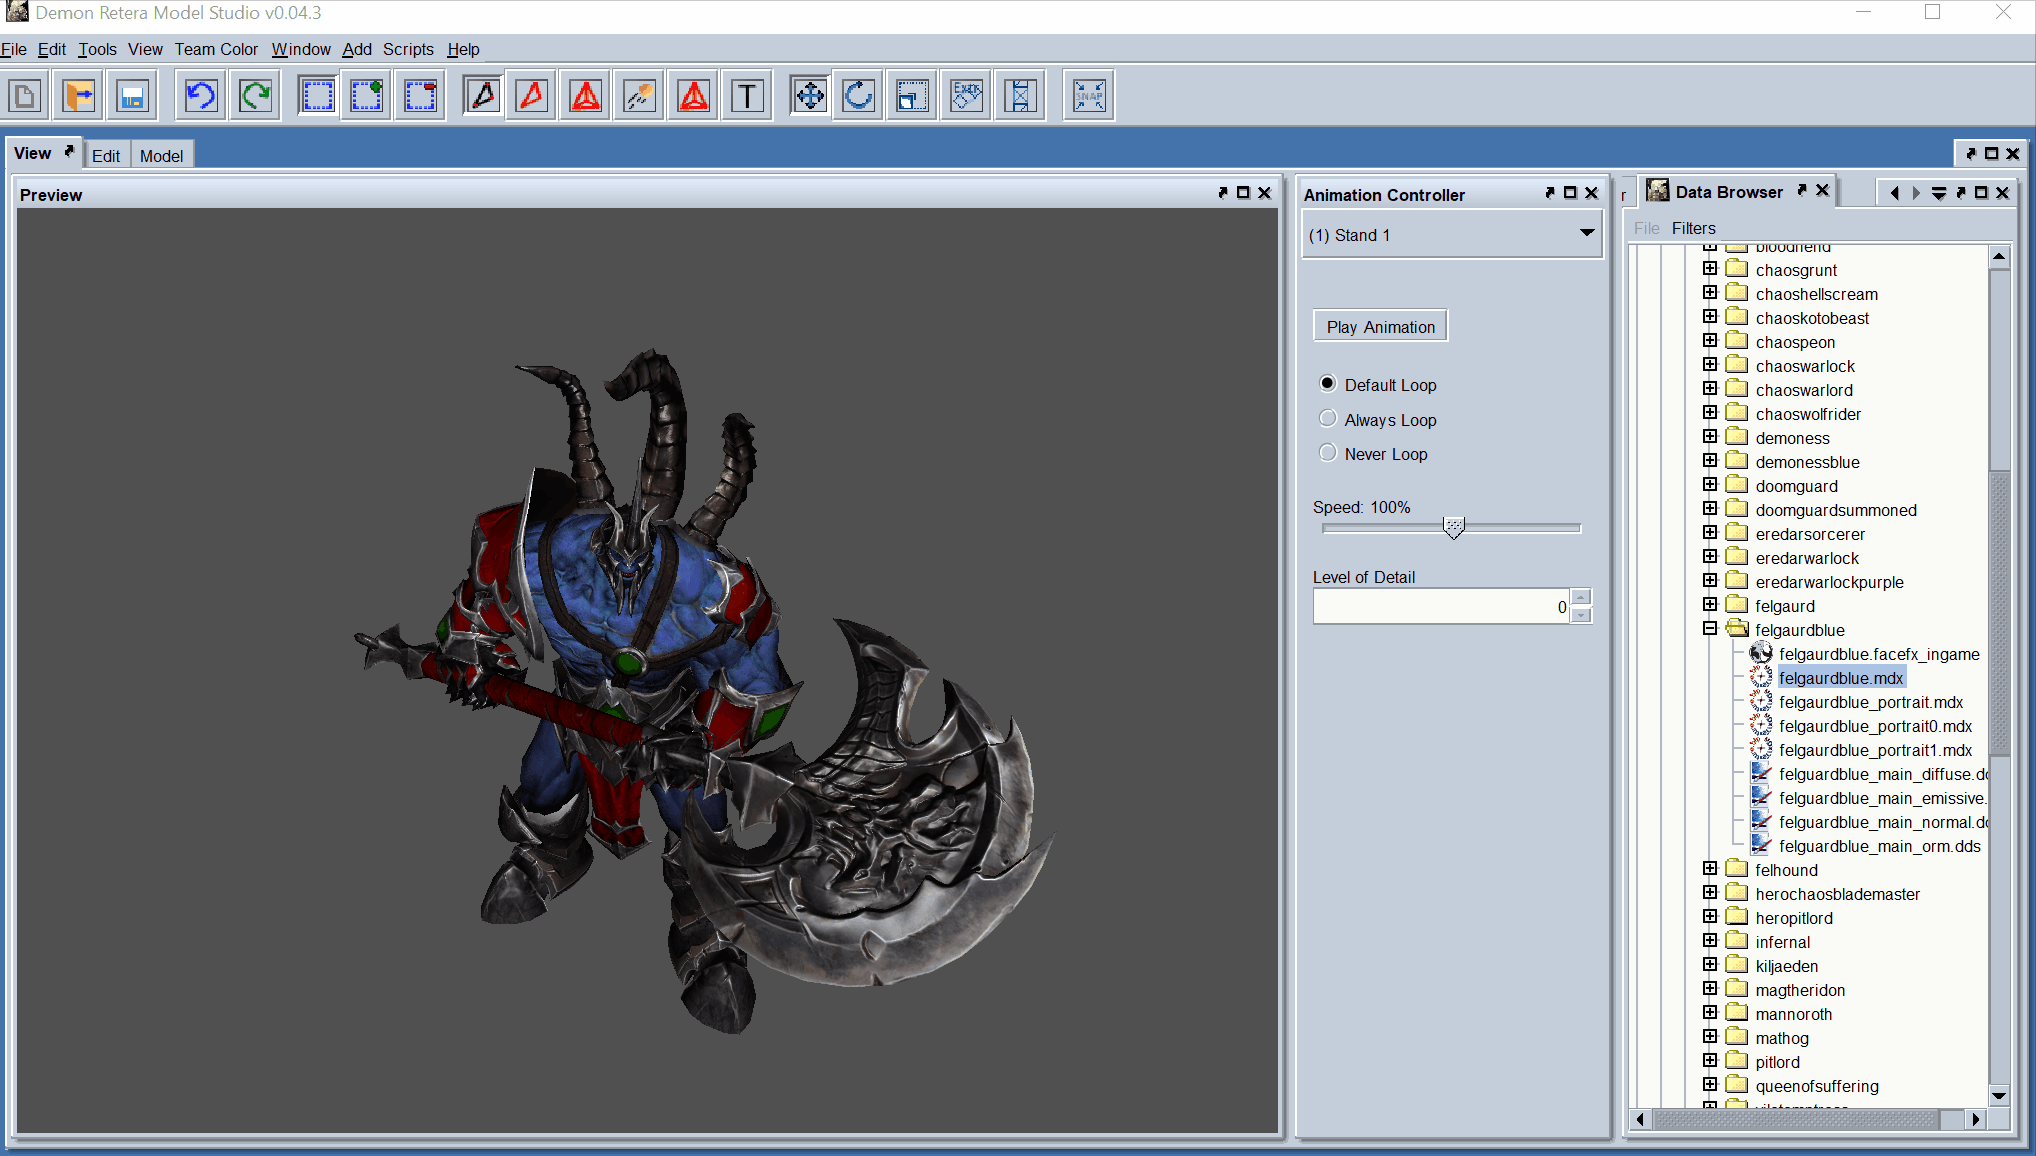2036x1156 pixels.
Task: Maximize the Preview panel
Action: [x=1243, y=193]
